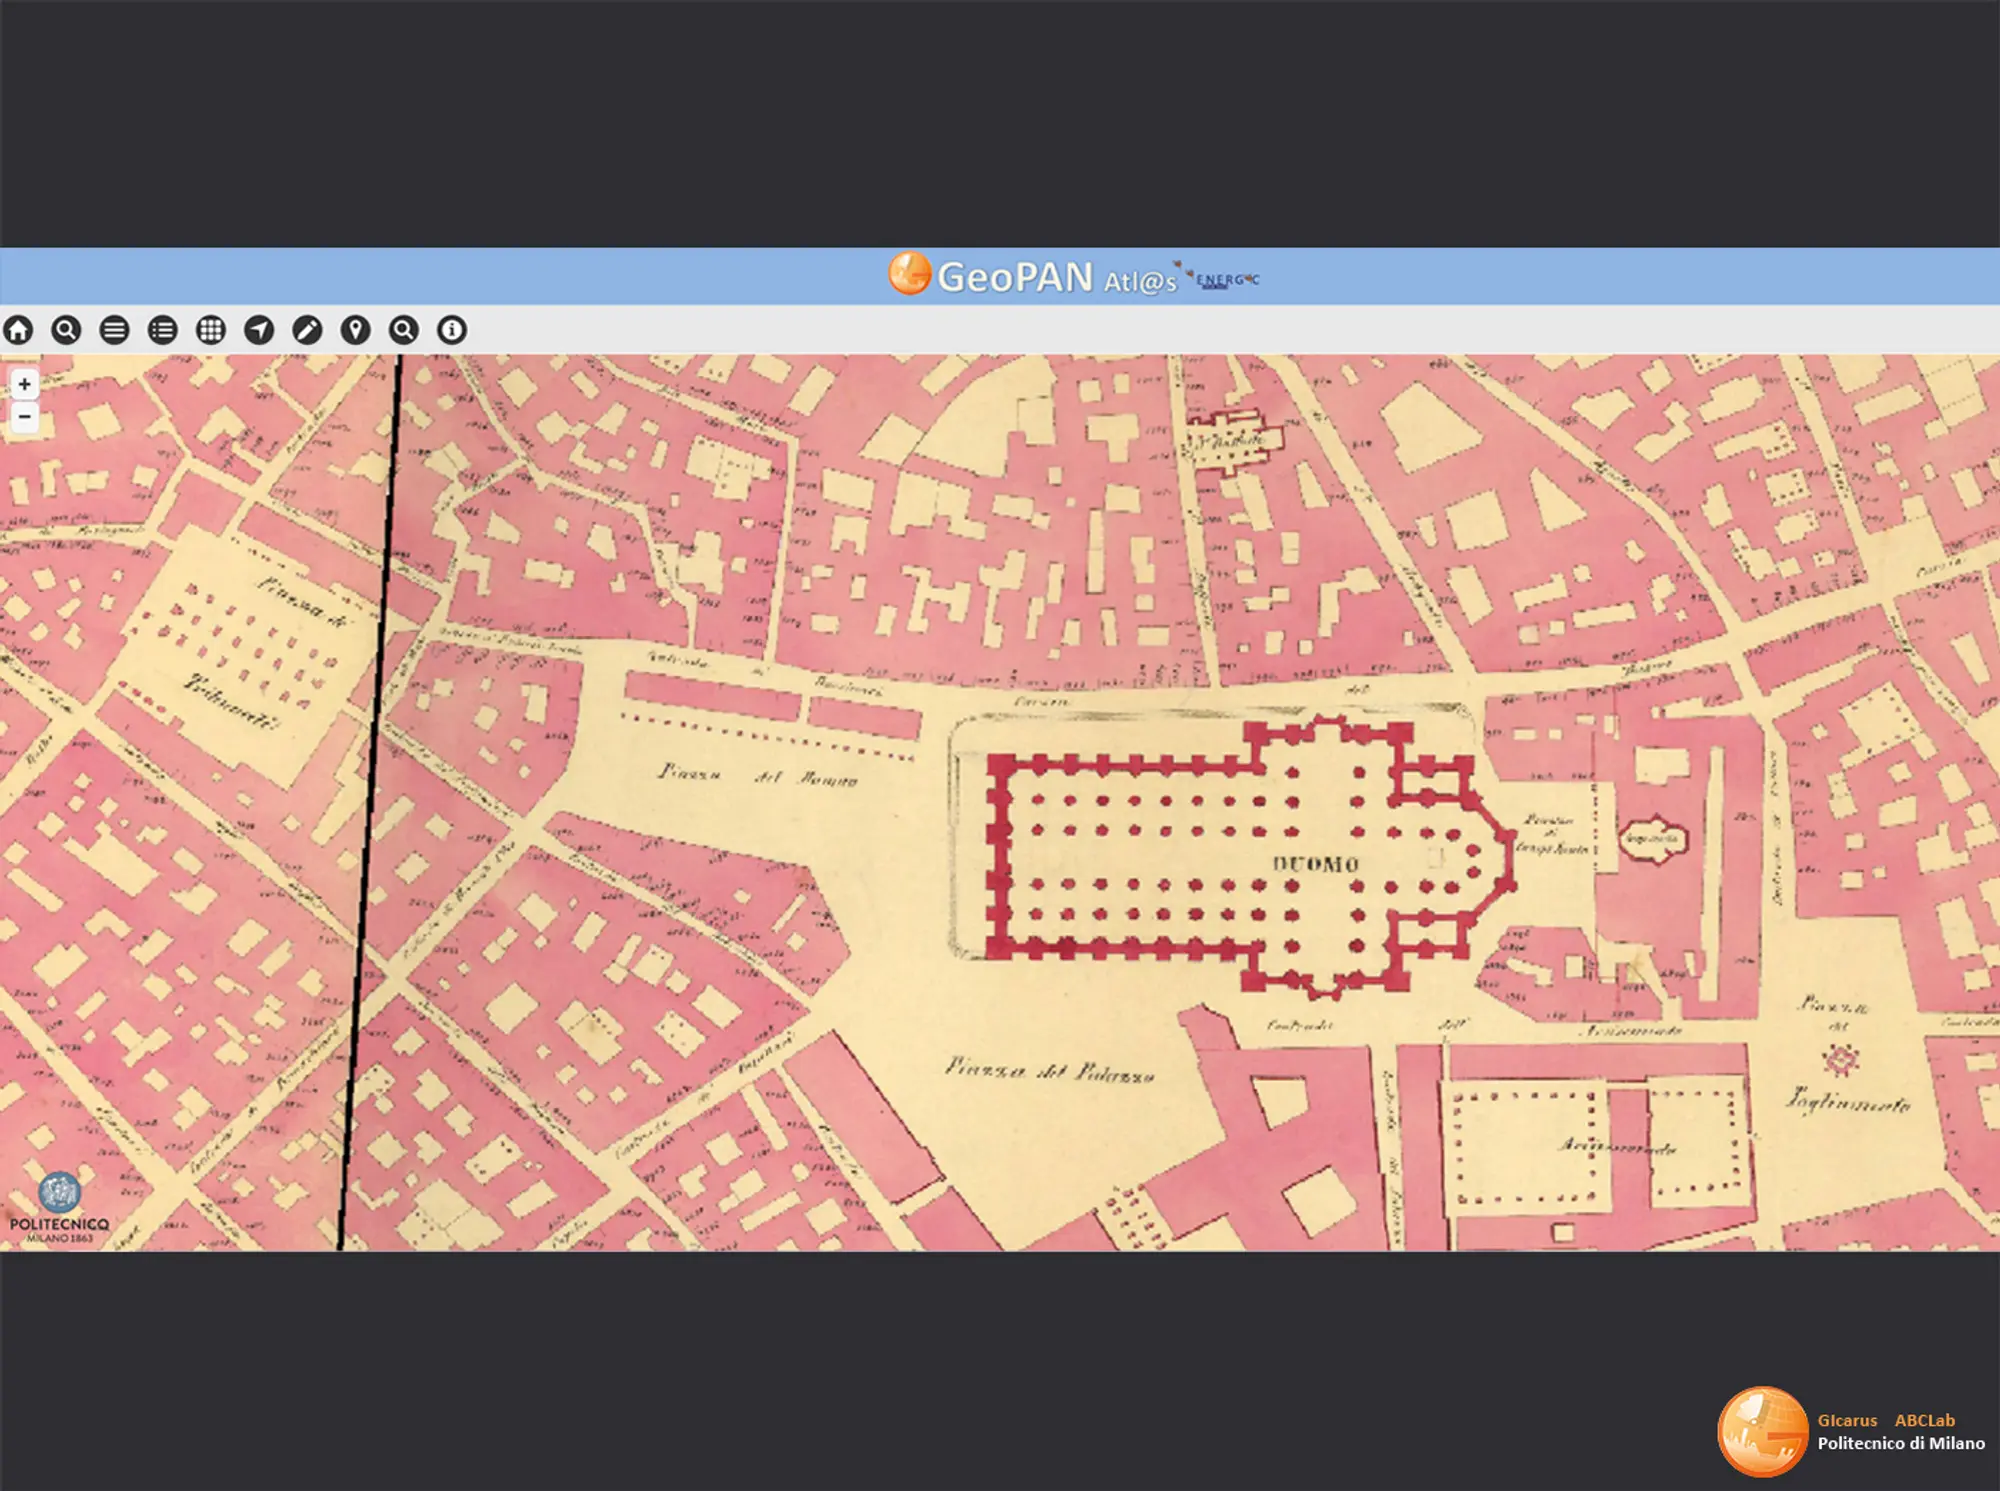Open the information (i) icon
The width and height of the screenshot is (2000, 1491).
[x=452, y=330]
